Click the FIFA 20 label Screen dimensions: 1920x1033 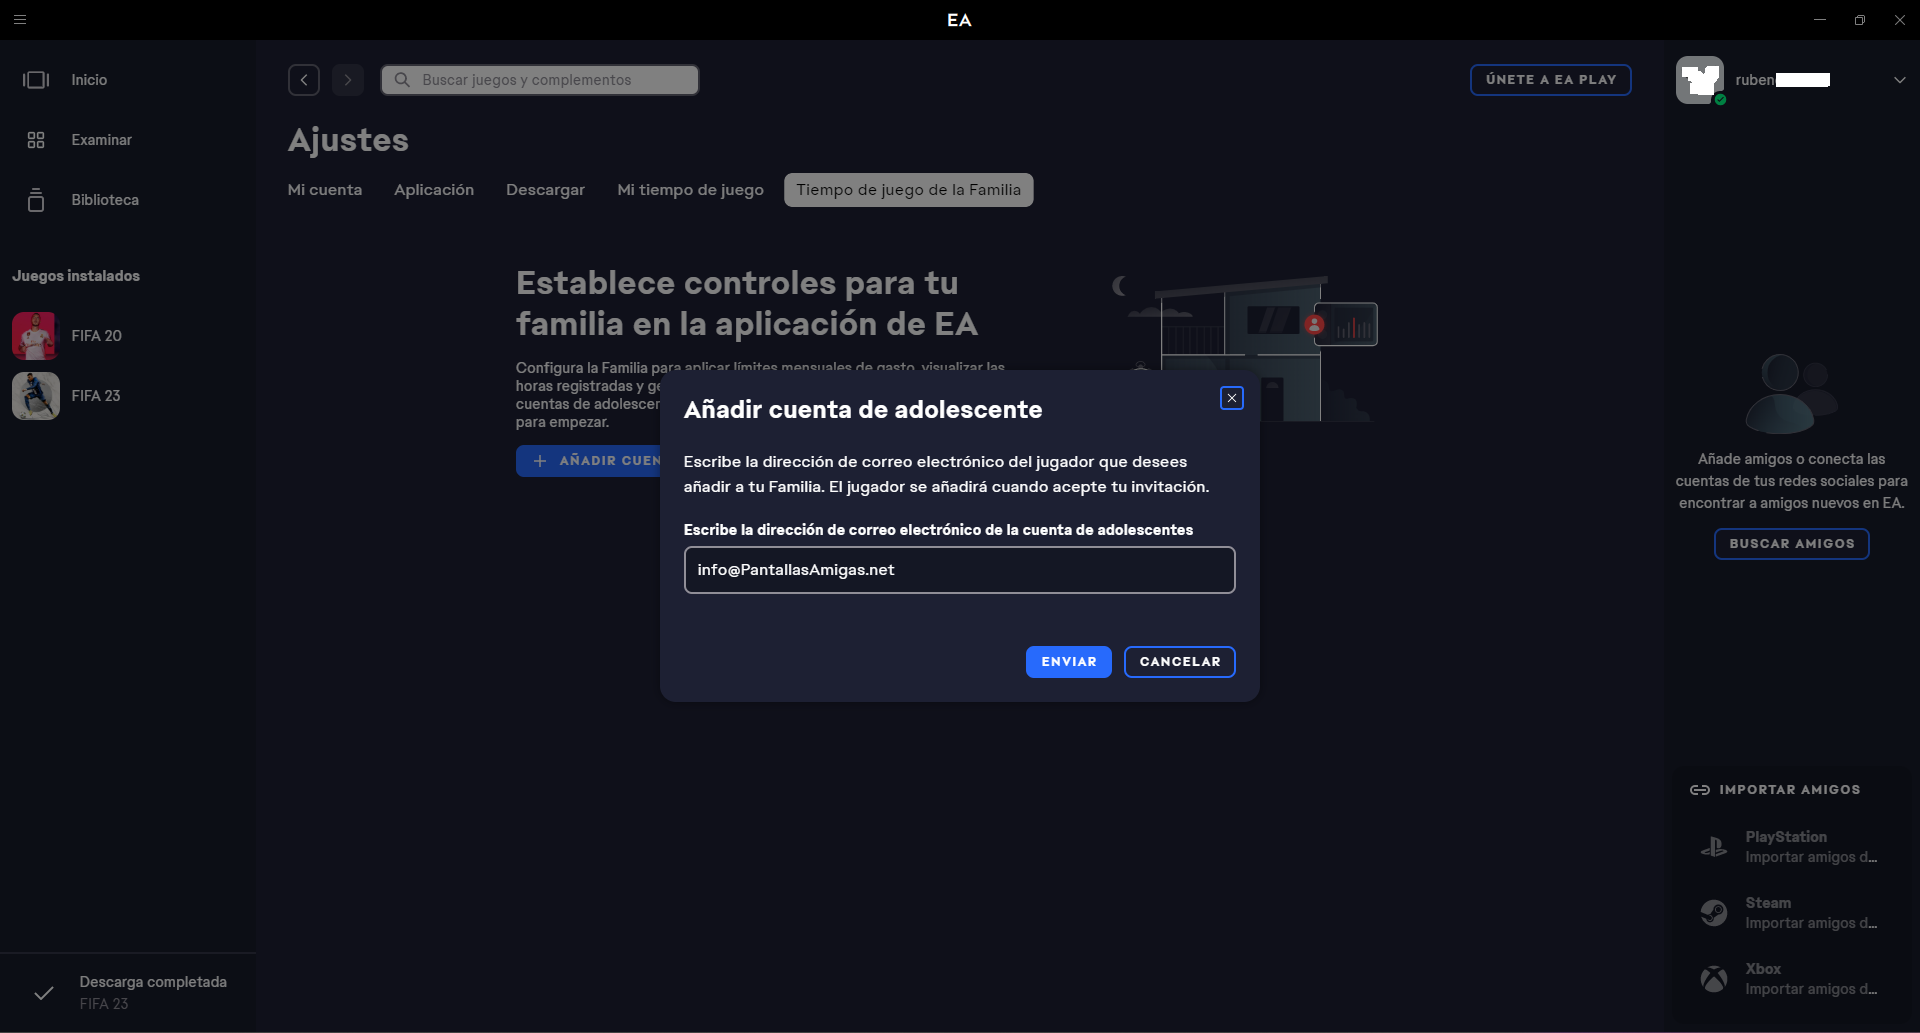tap(97, 336)
